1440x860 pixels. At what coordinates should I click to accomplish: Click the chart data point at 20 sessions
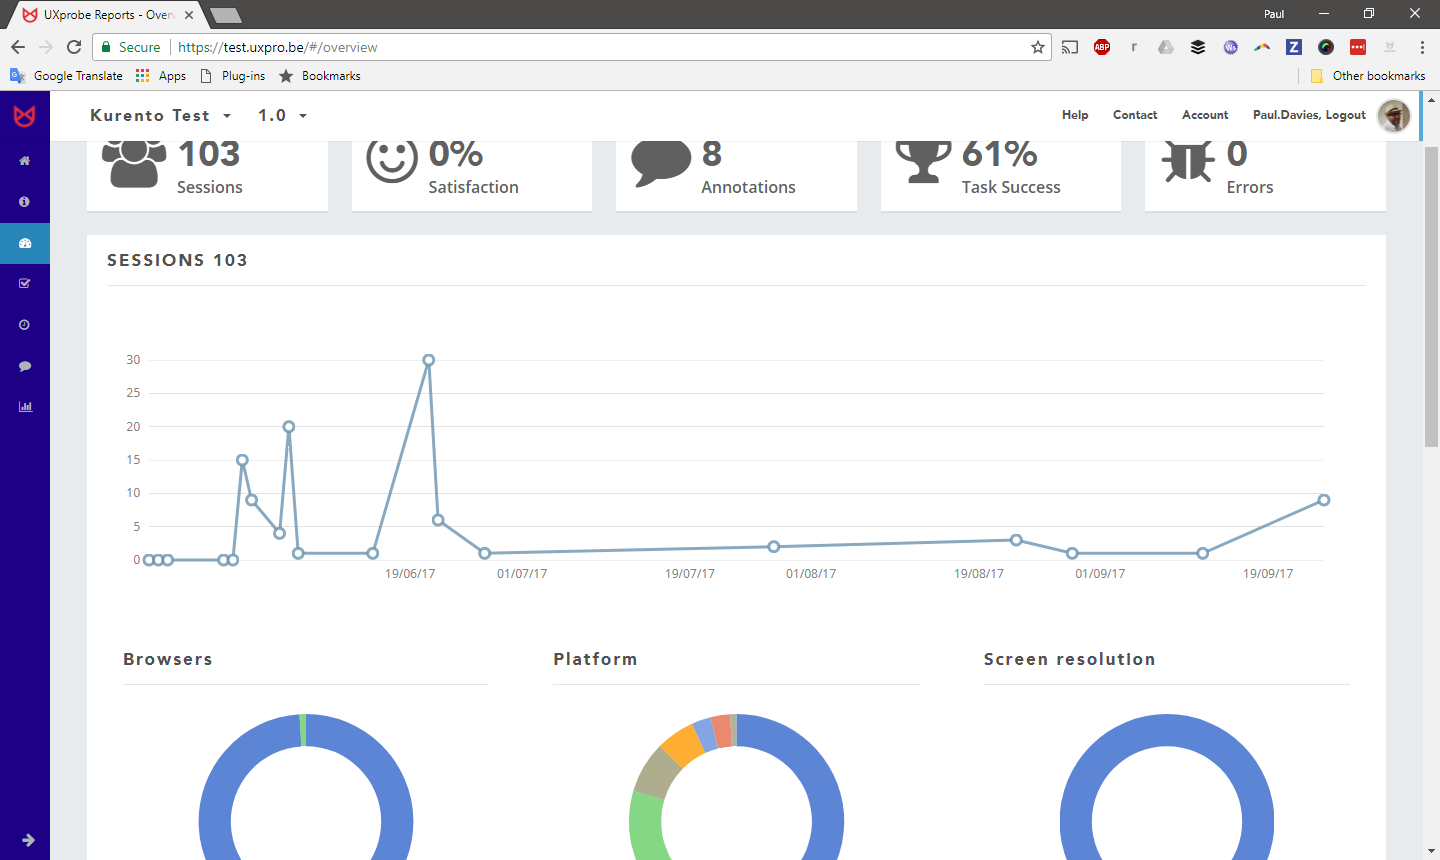pyautogui.click(x=289, y=427)
